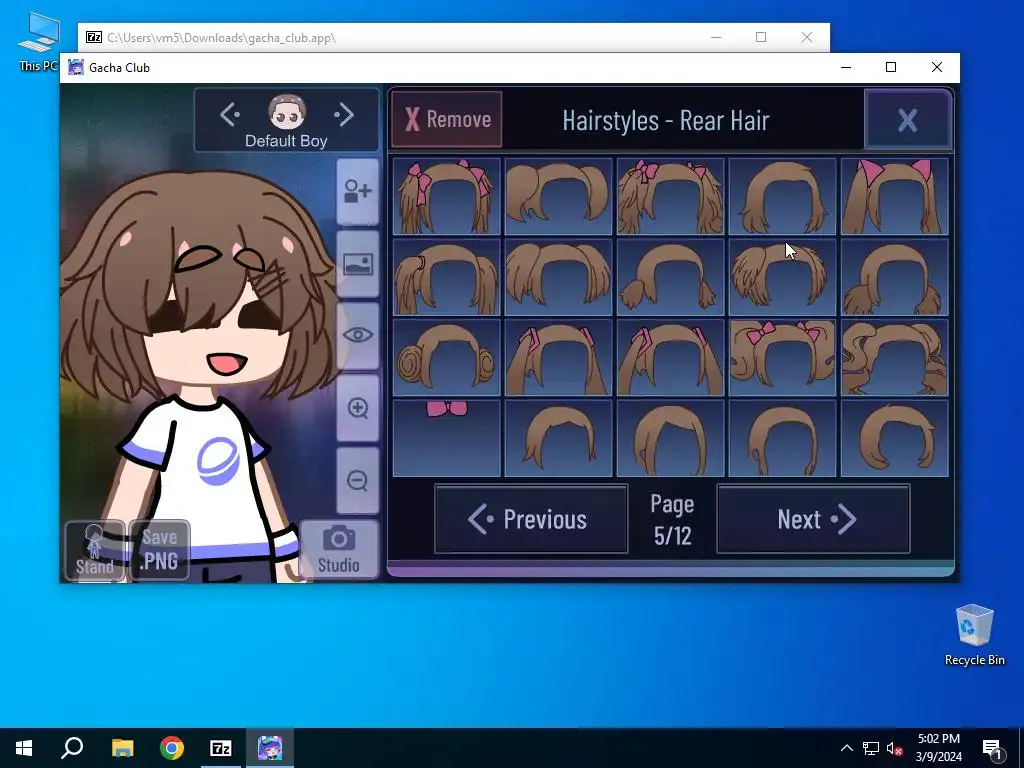Screen dimensions: 1024x768
Task: Select first-row third curly pigtails with bows
Action: tap(671, 196)
